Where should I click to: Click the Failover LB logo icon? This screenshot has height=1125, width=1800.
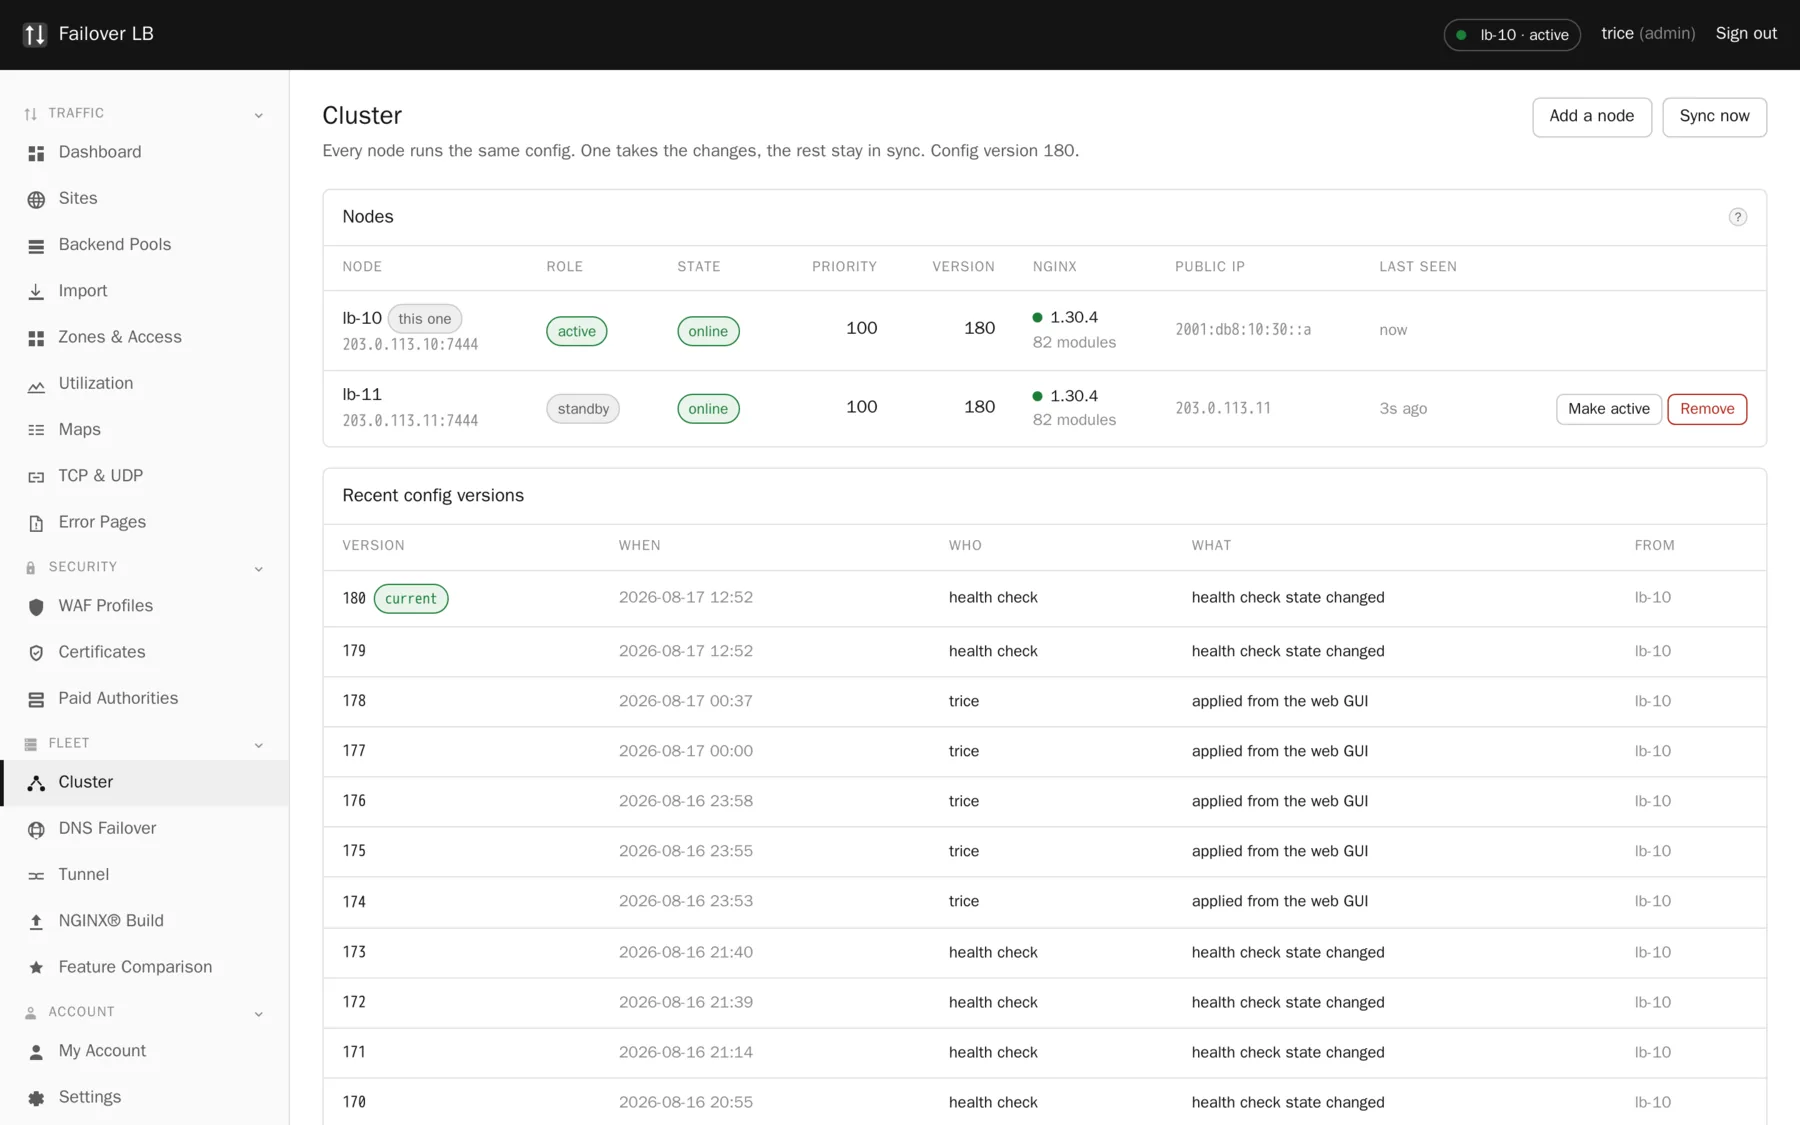tap(35, 34)
